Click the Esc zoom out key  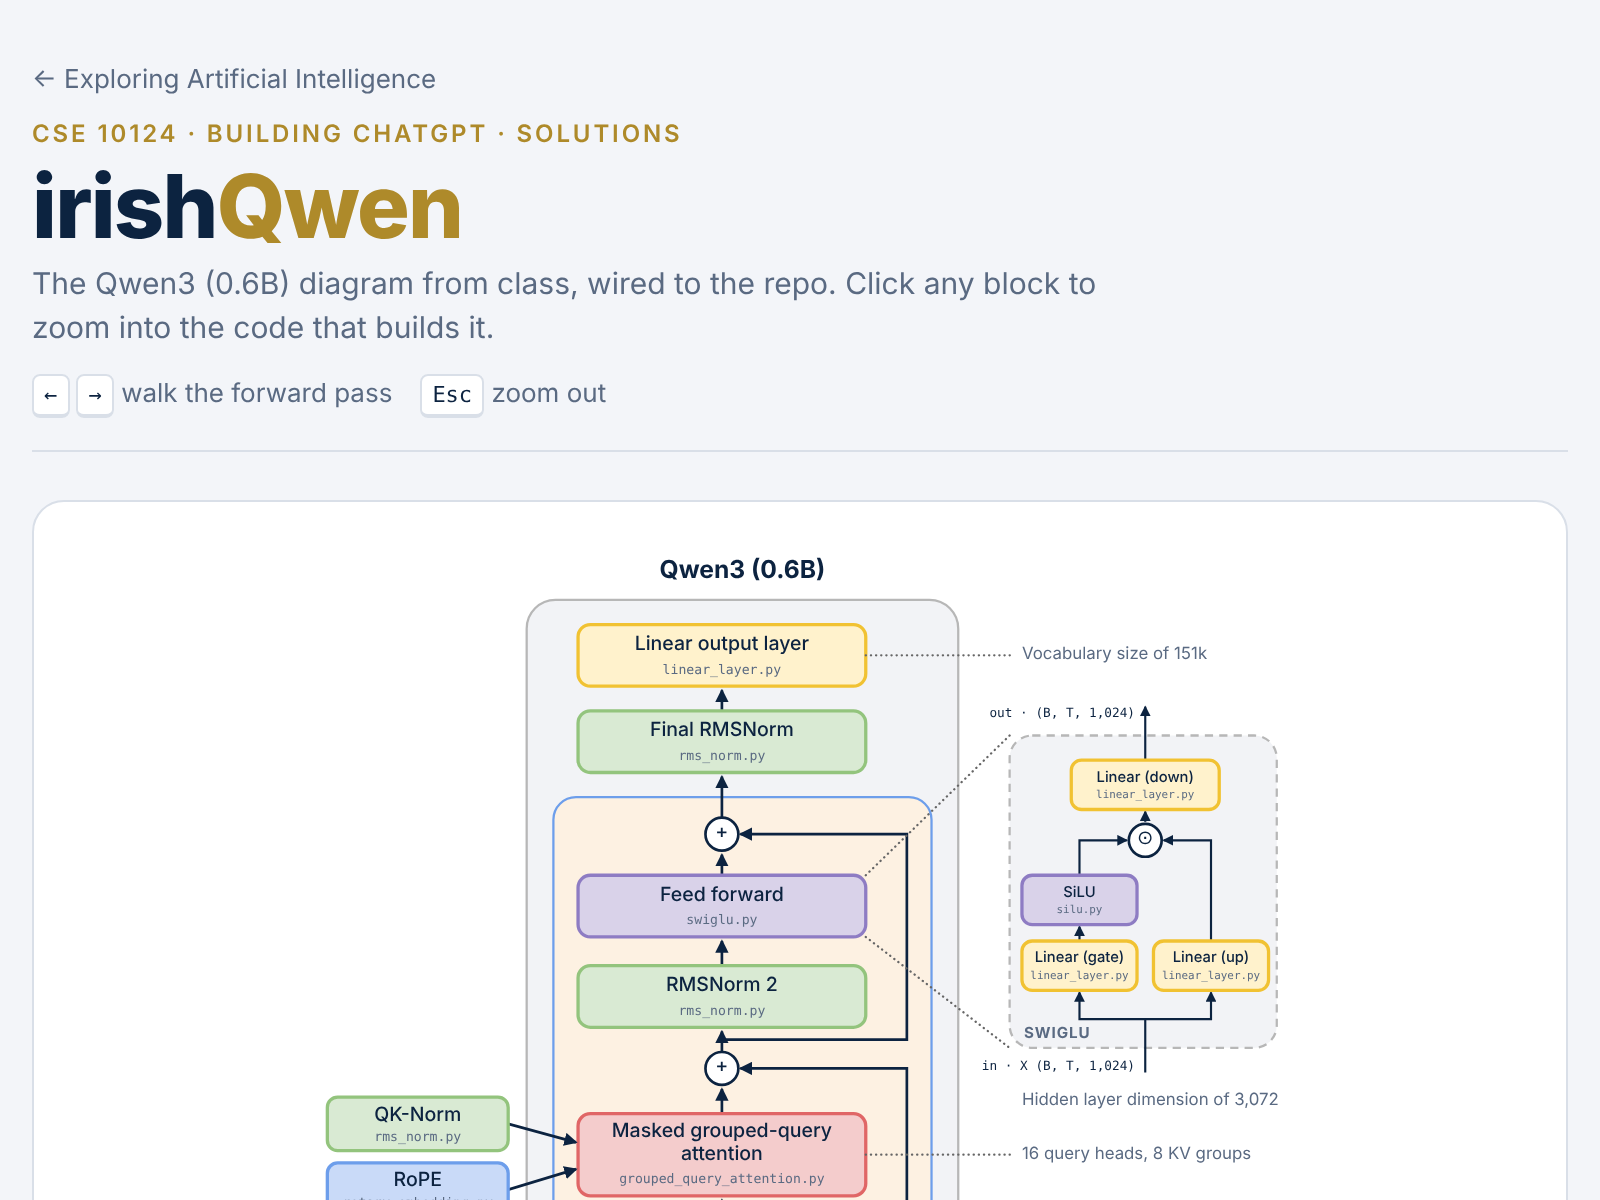[452, 395]
